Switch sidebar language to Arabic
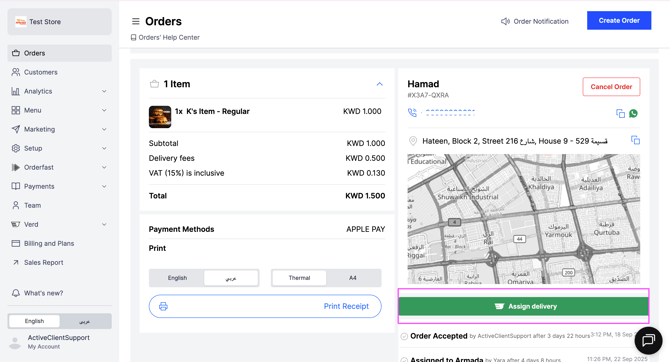 tap(85, 321)
